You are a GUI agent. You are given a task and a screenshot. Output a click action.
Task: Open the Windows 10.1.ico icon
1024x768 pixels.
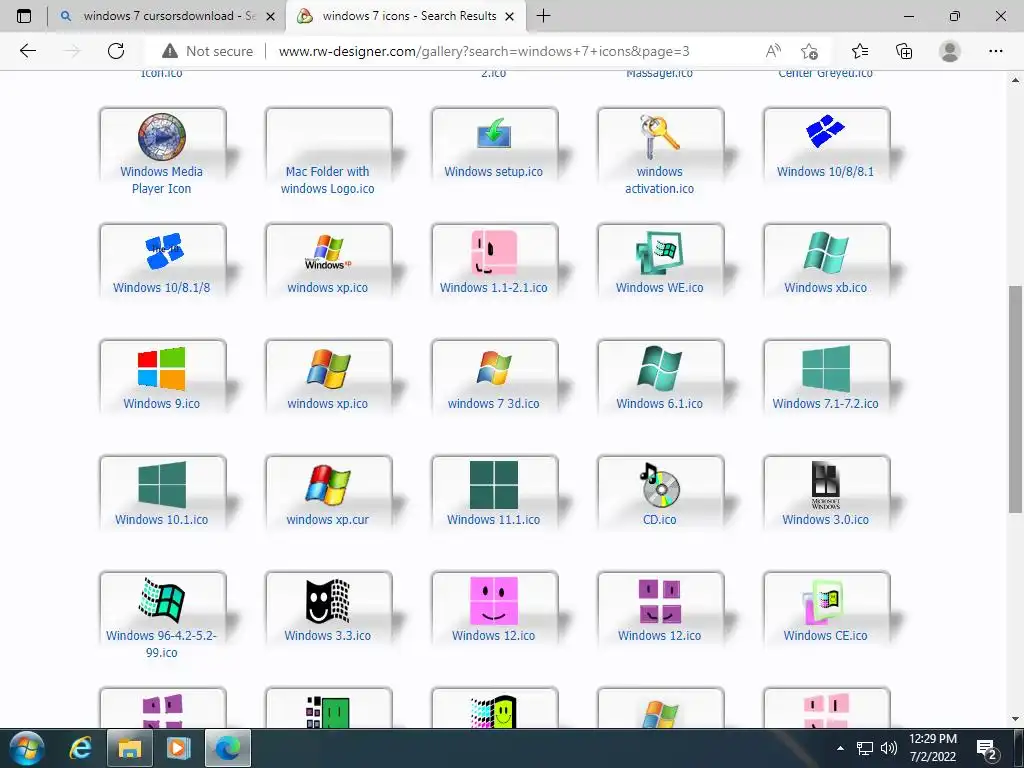coord(162,485)
